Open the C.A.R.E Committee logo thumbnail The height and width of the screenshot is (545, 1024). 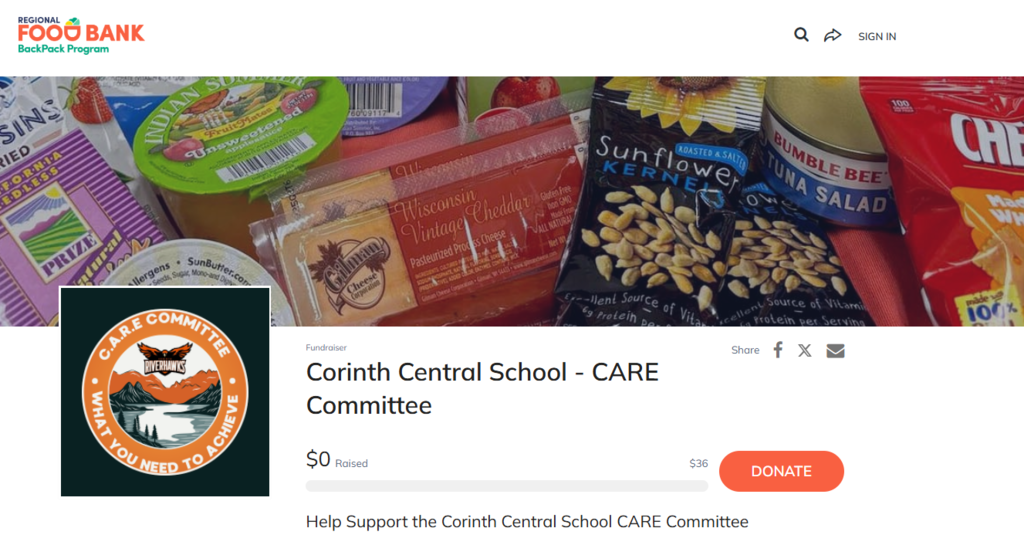[165, 392]
